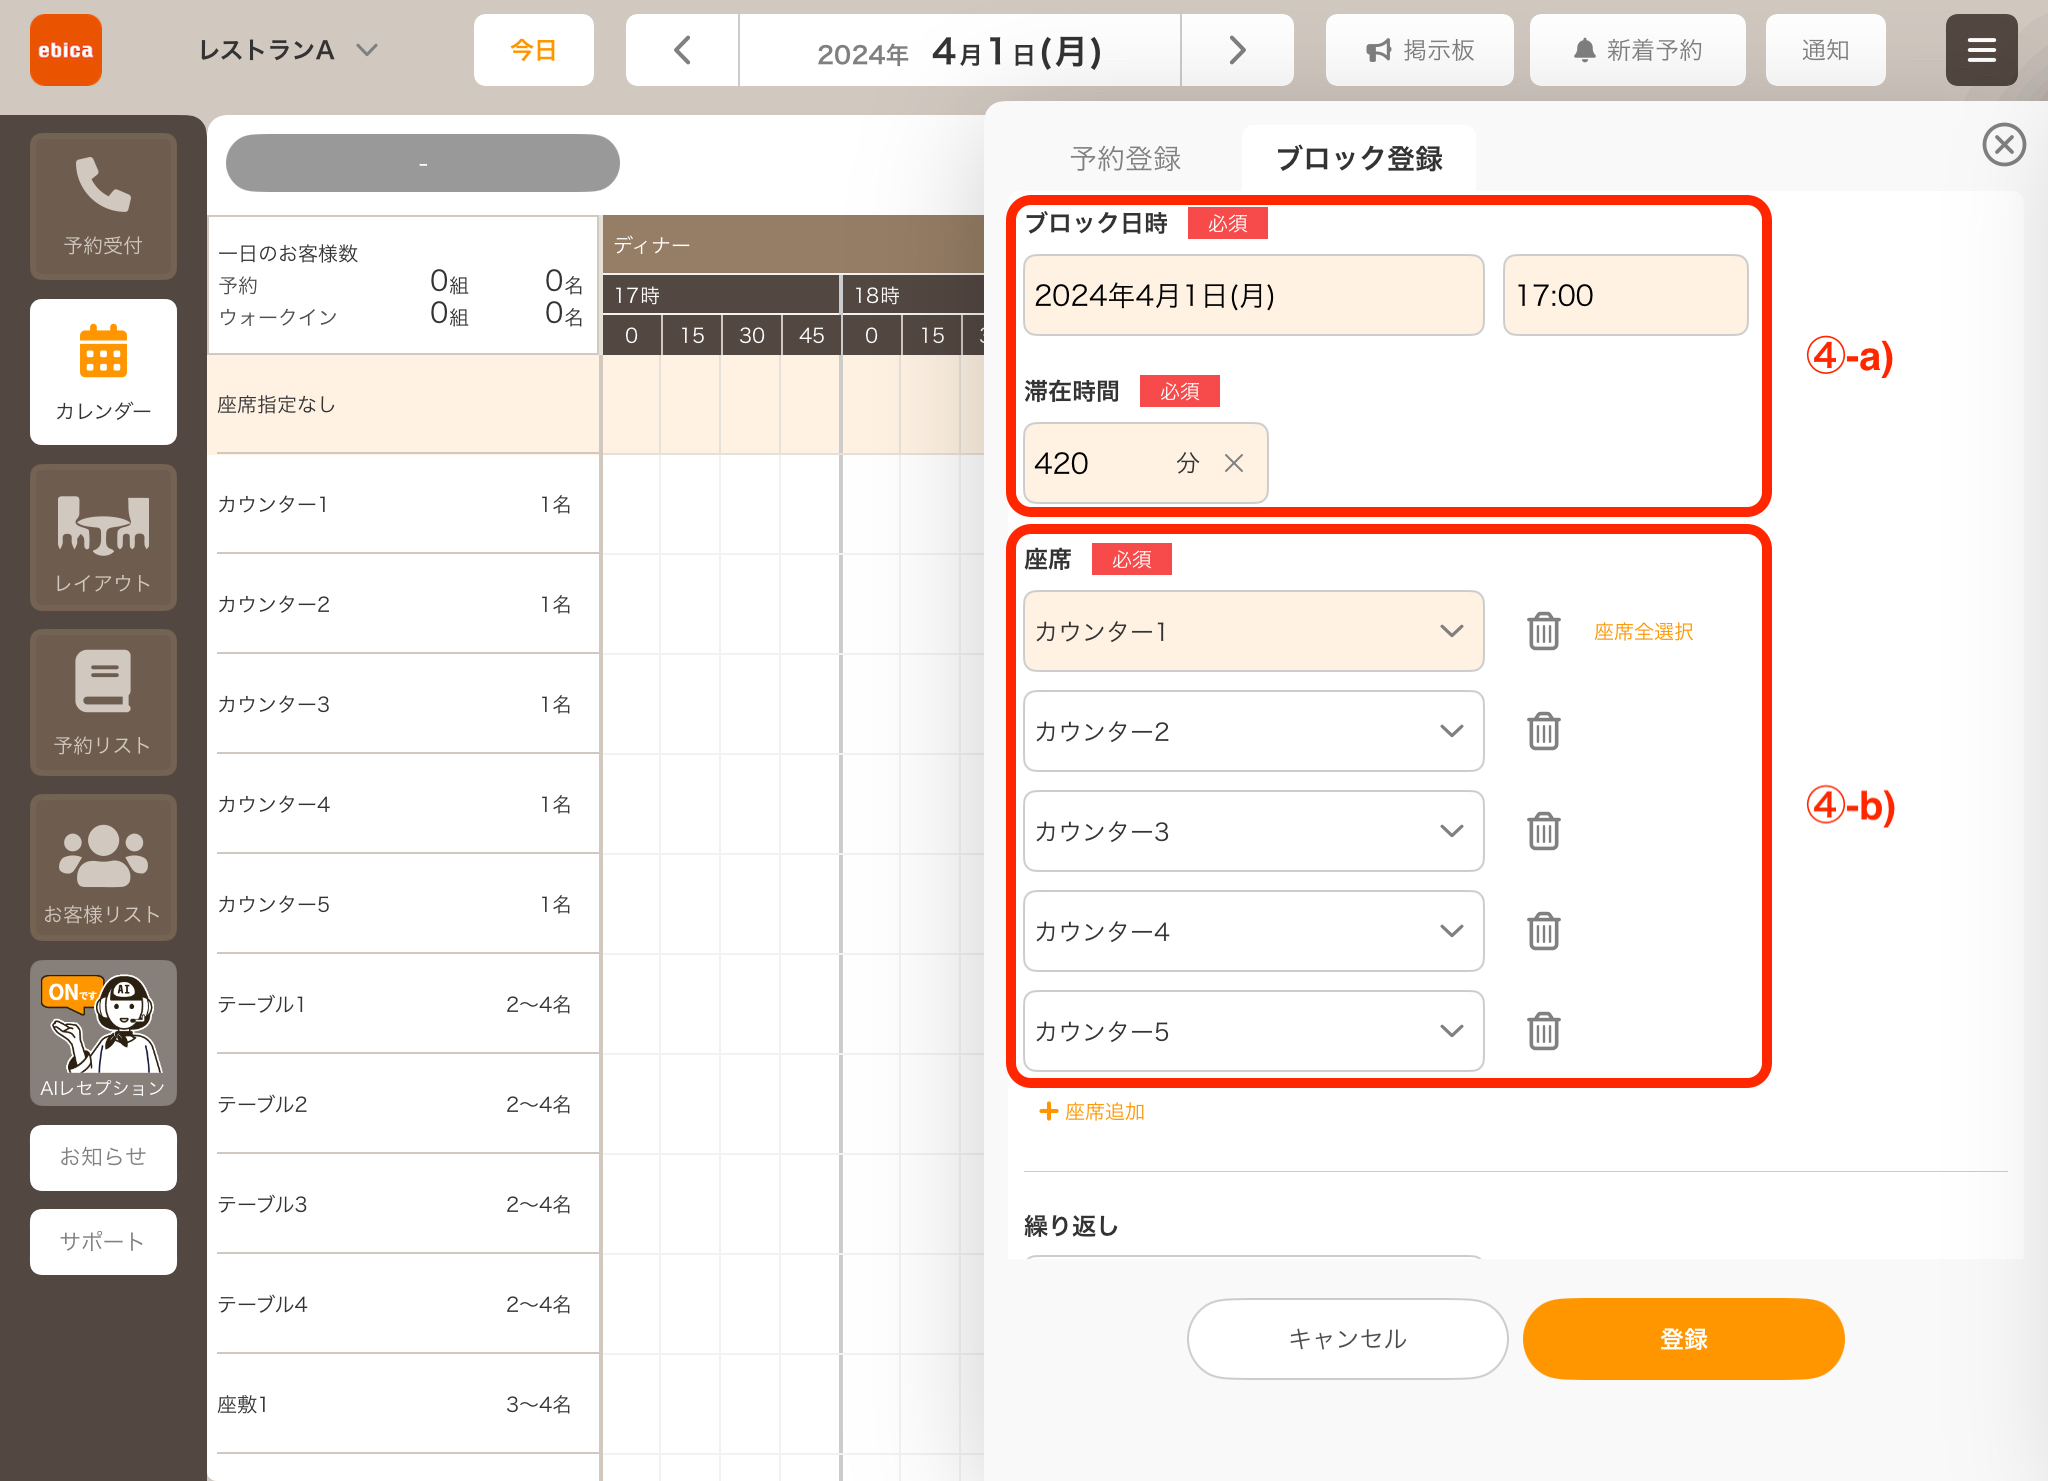The image size is (2048, 1481).
Task: Open the 予約受付 phone icon
Action: (103, 206)
